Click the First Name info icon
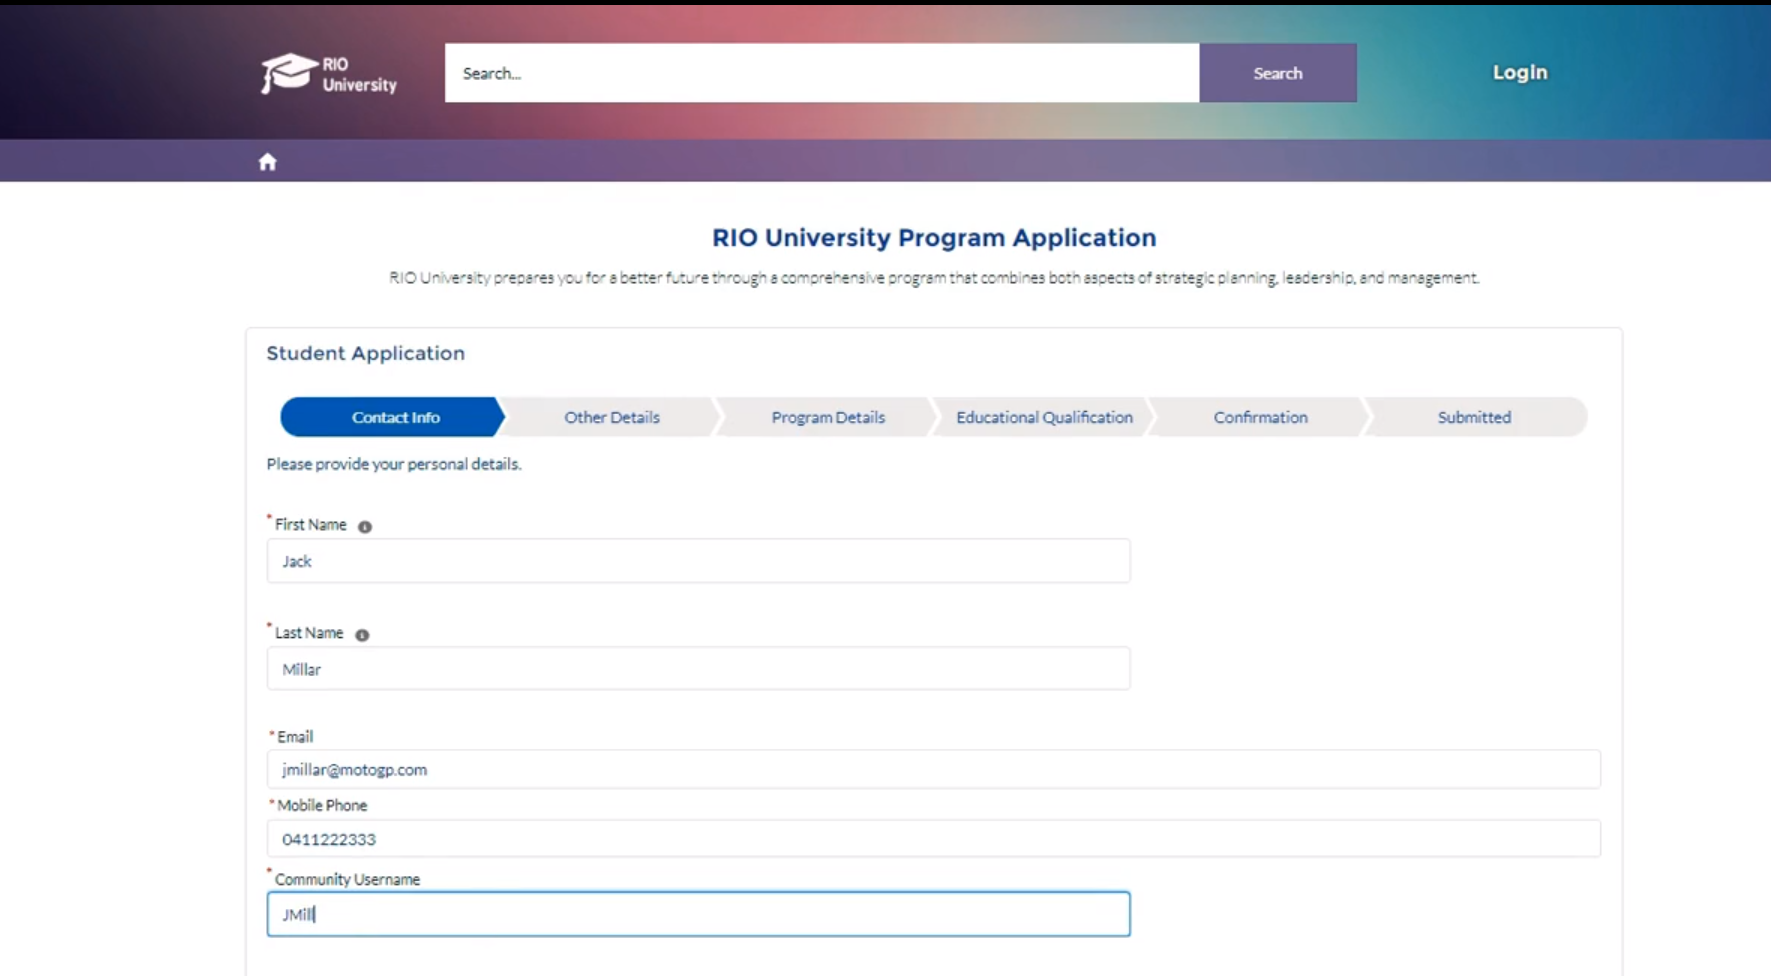This screenshot has width=1771, height=976. (365, 527)
